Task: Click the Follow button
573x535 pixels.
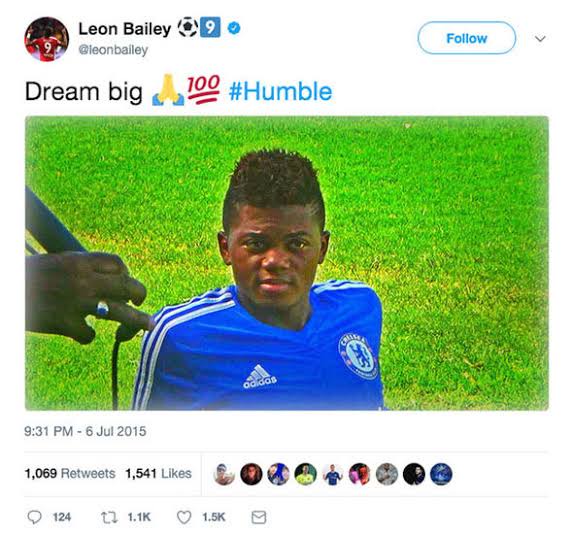Action: coord(467,38)
